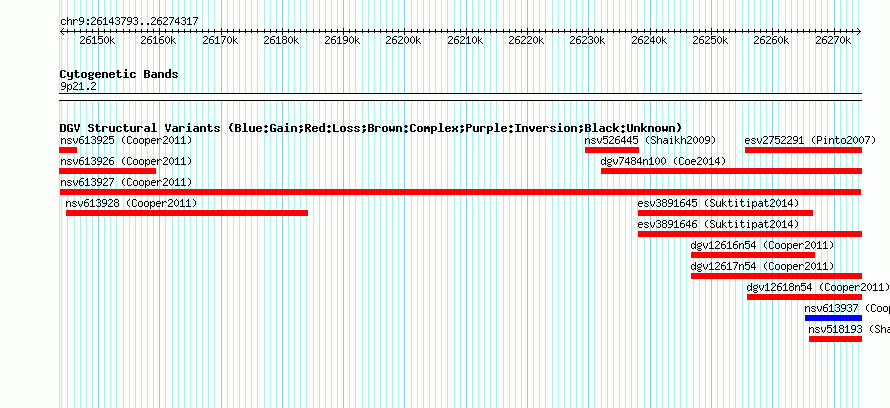Click the 26220k ruler position
The width and height of the screenshot is (890, 408).
pos(526,40)
